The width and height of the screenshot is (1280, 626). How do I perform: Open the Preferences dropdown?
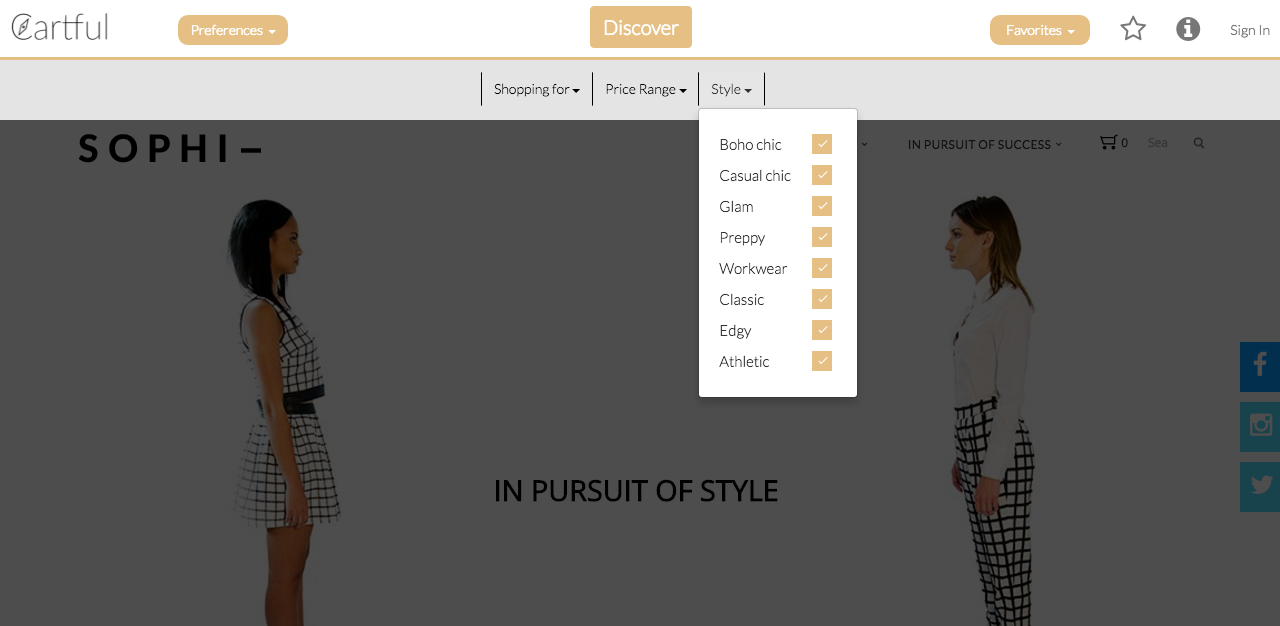click(233, 30)
